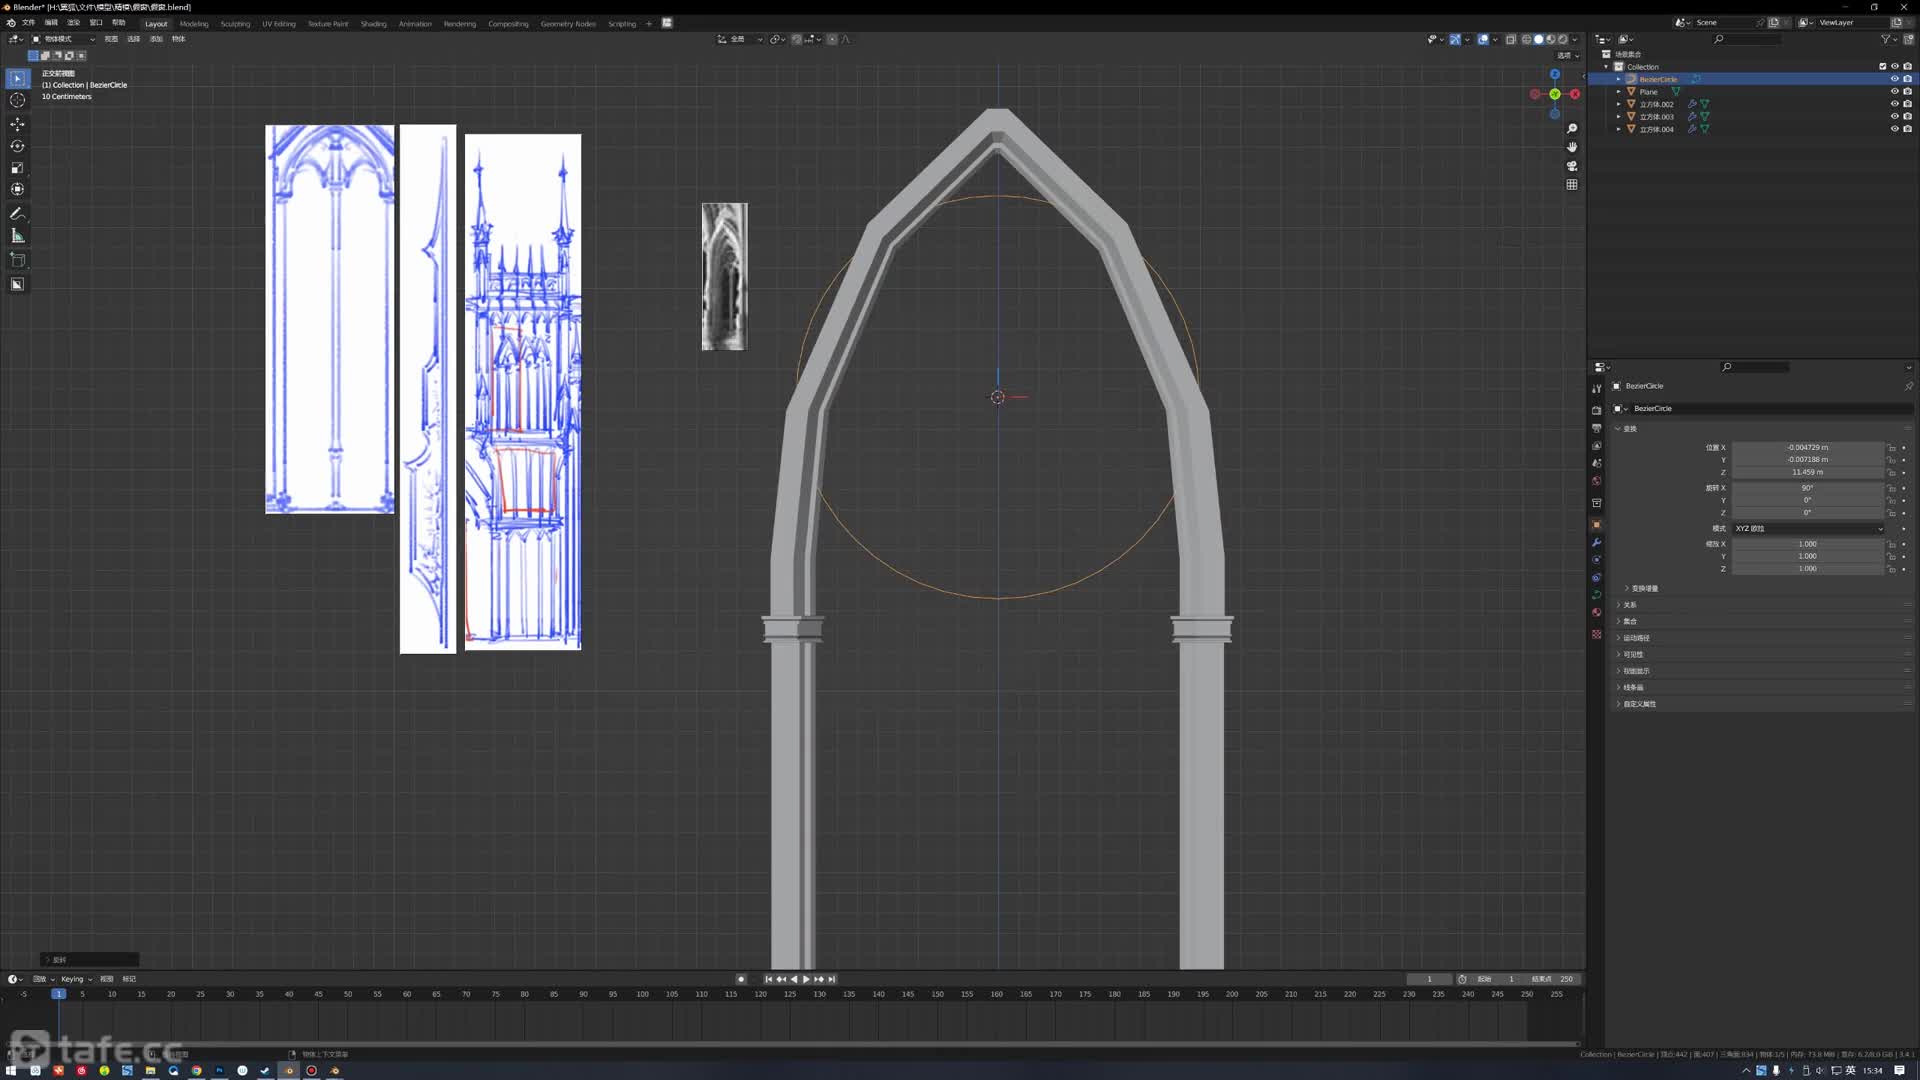Open the object mode dropdown

(63, 39)
